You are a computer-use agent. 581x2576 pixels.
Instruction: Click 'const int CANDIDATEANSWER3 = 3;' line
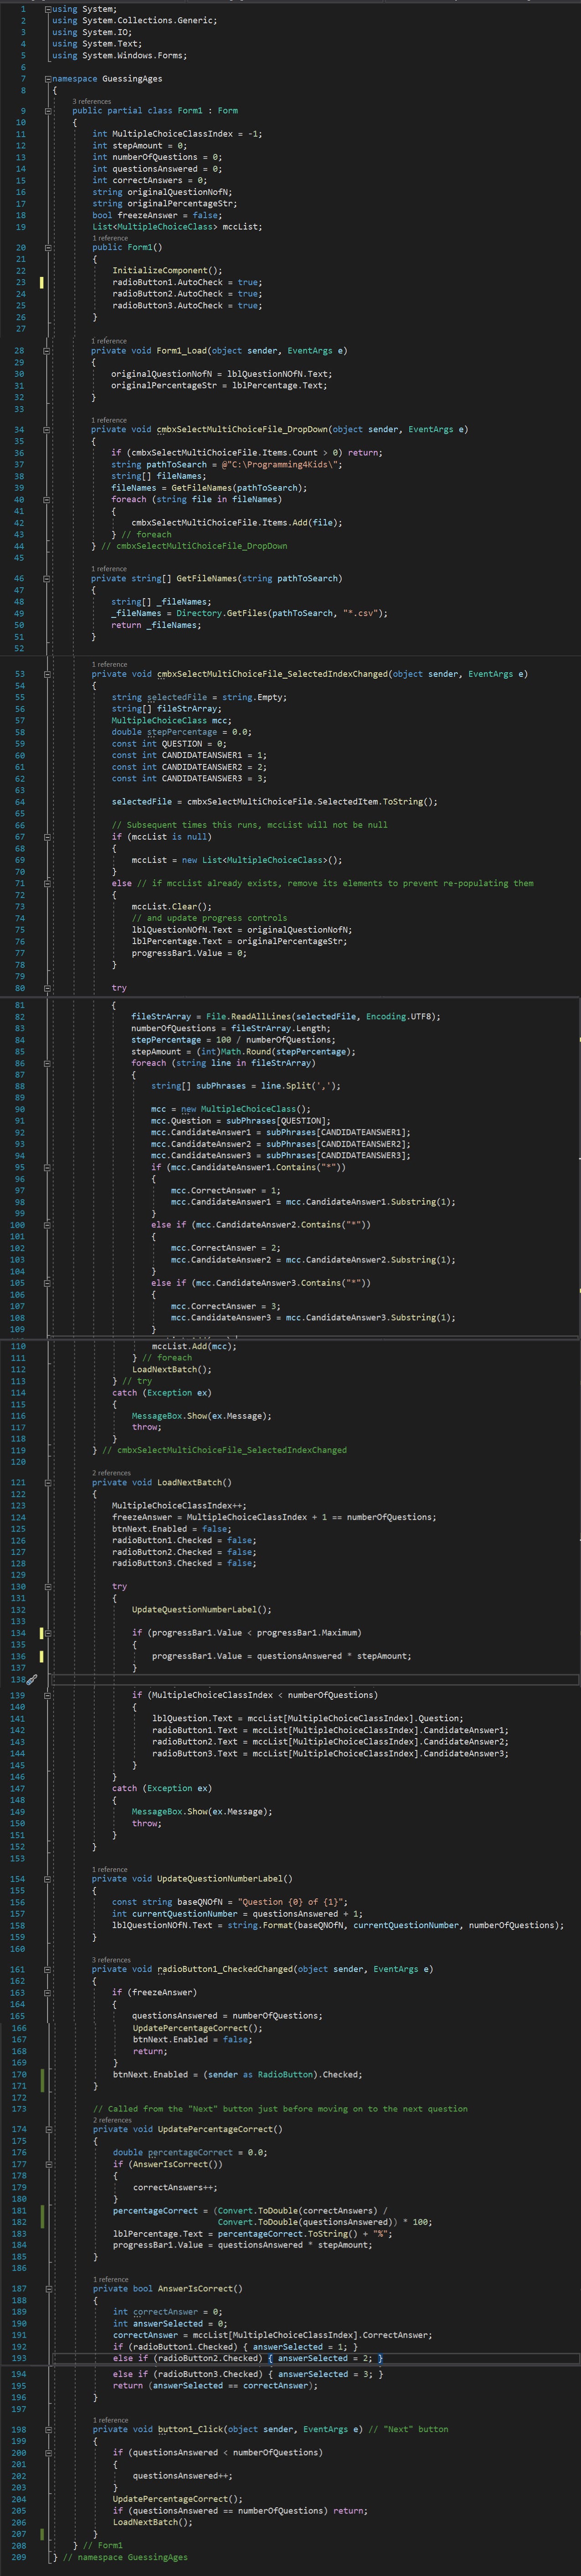(189, 778)
